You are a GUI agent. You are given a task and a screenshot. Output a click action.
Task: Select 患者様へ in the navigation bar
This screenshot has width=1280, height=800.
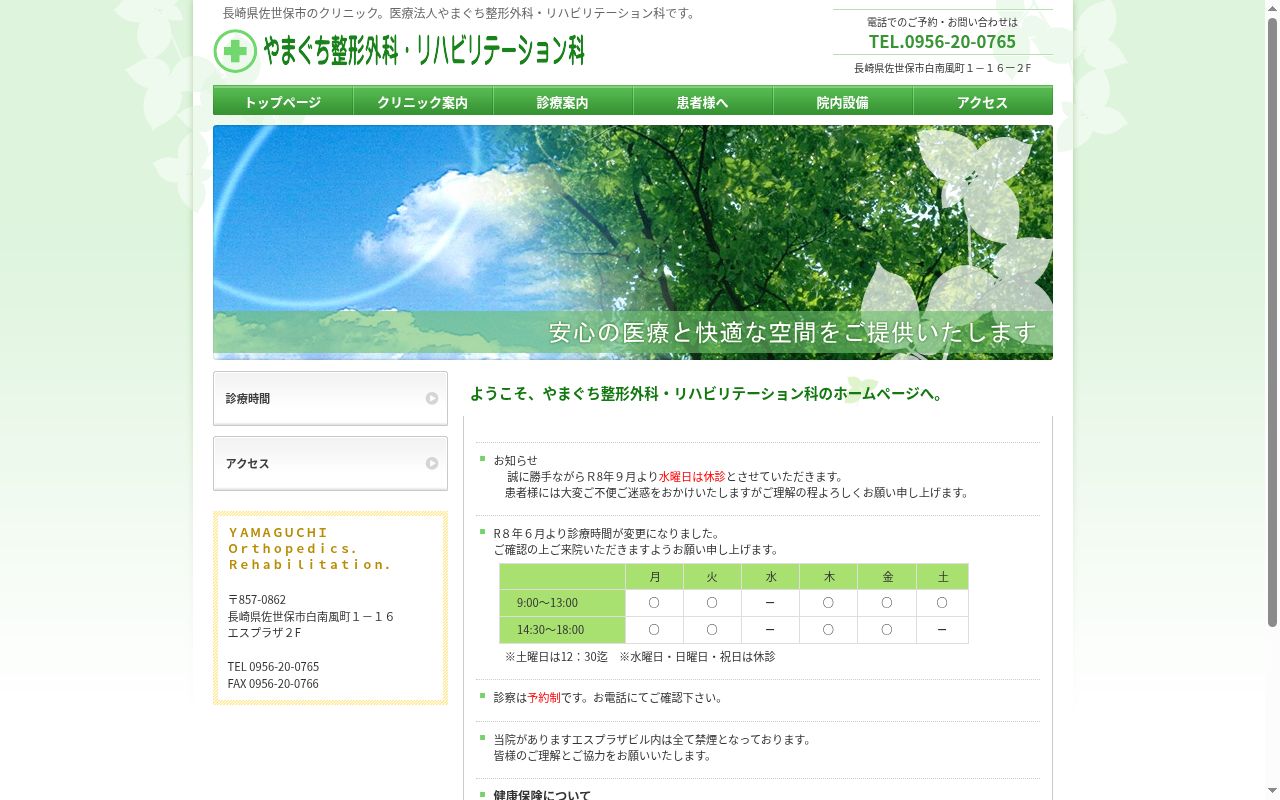click(x=703, y=101)
